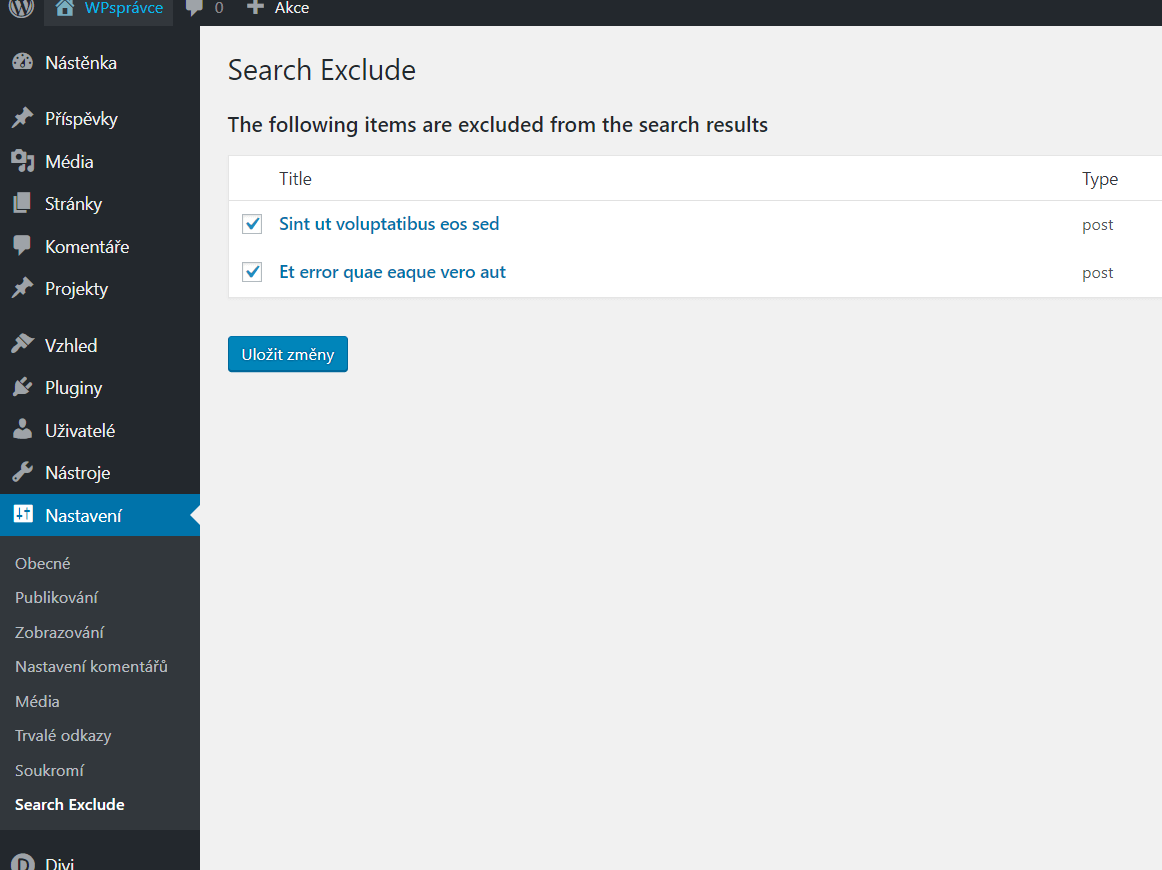Click 'post' type in the Et error row
Screen dimensions: 1162x870
pyautogui.click(x=1098, y=273)
